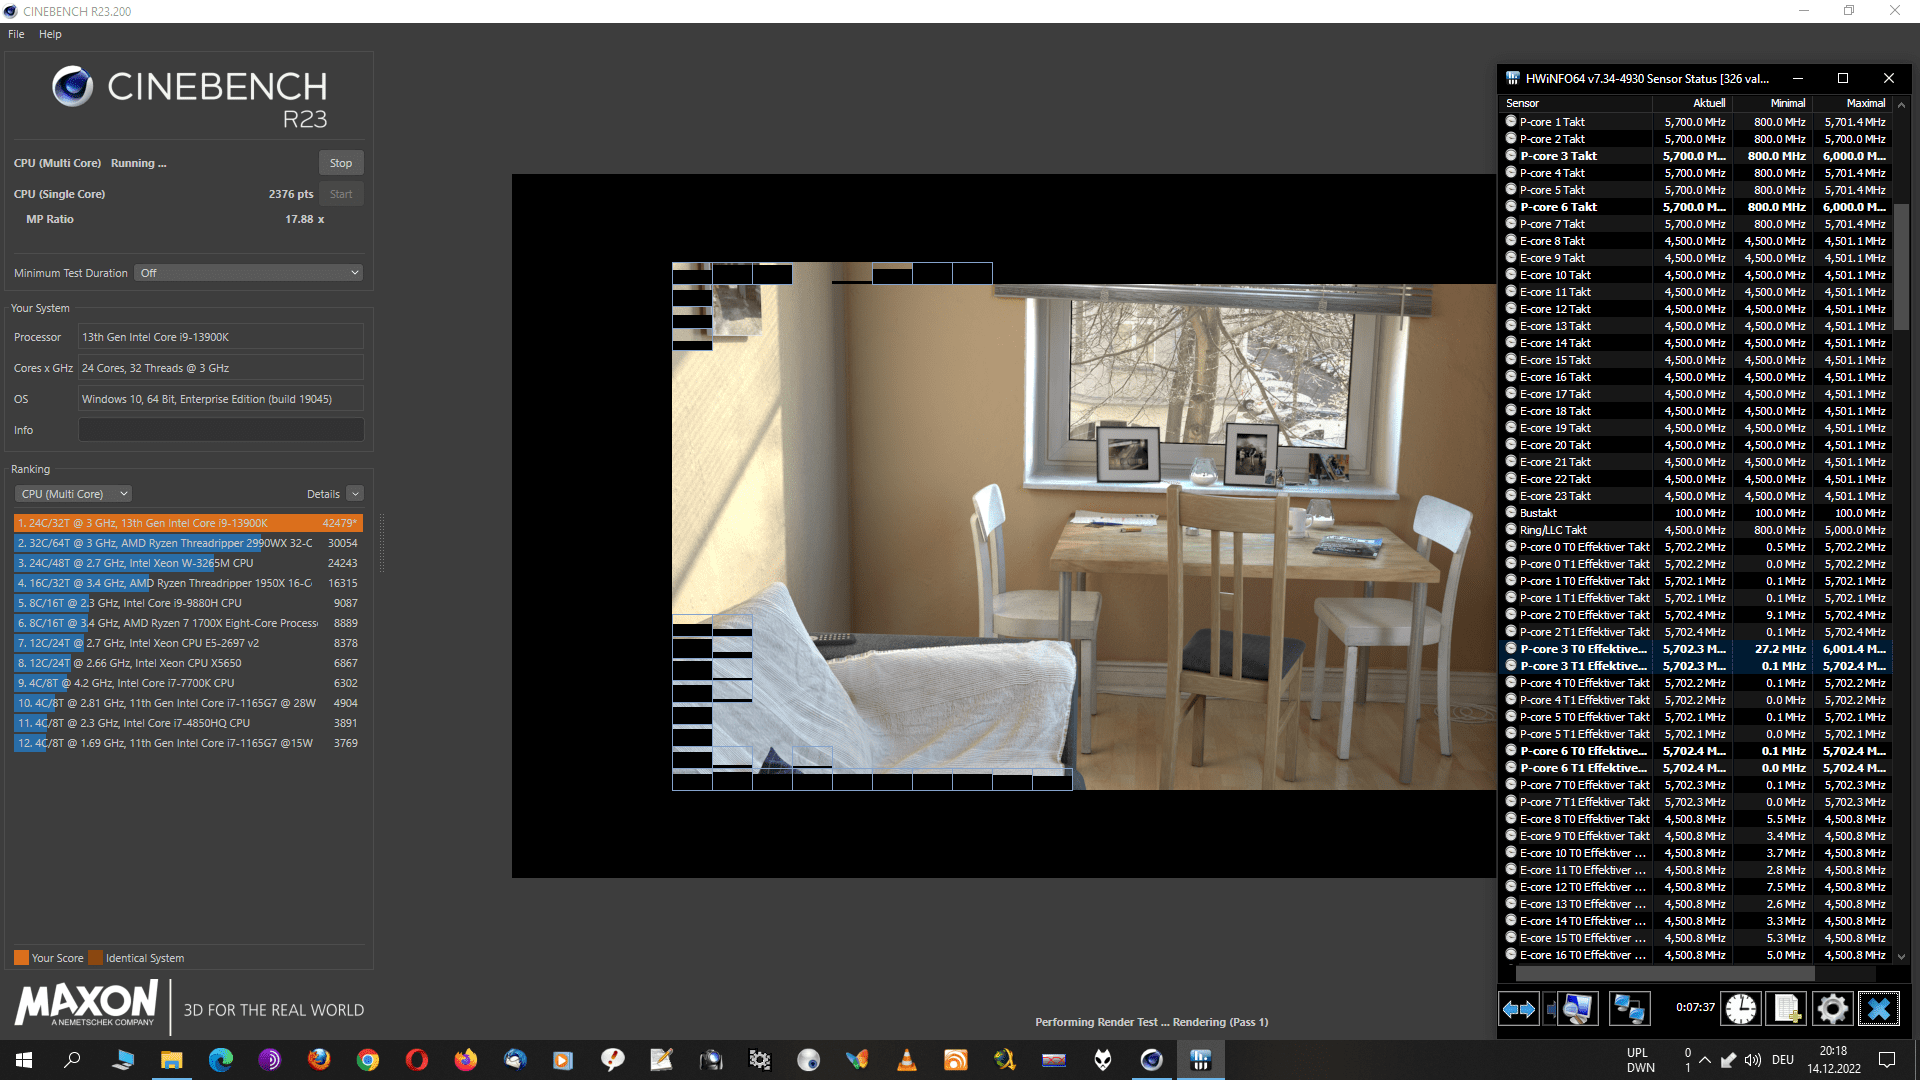Click the scroll-down arrow in HWiNFO sensor list
This screenshot has height=1080, width=1920.
[1901, 957]
